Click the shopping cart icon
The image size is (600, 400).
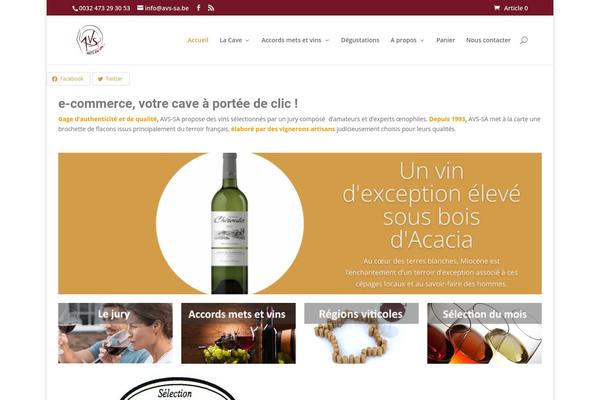coord(497,8)
